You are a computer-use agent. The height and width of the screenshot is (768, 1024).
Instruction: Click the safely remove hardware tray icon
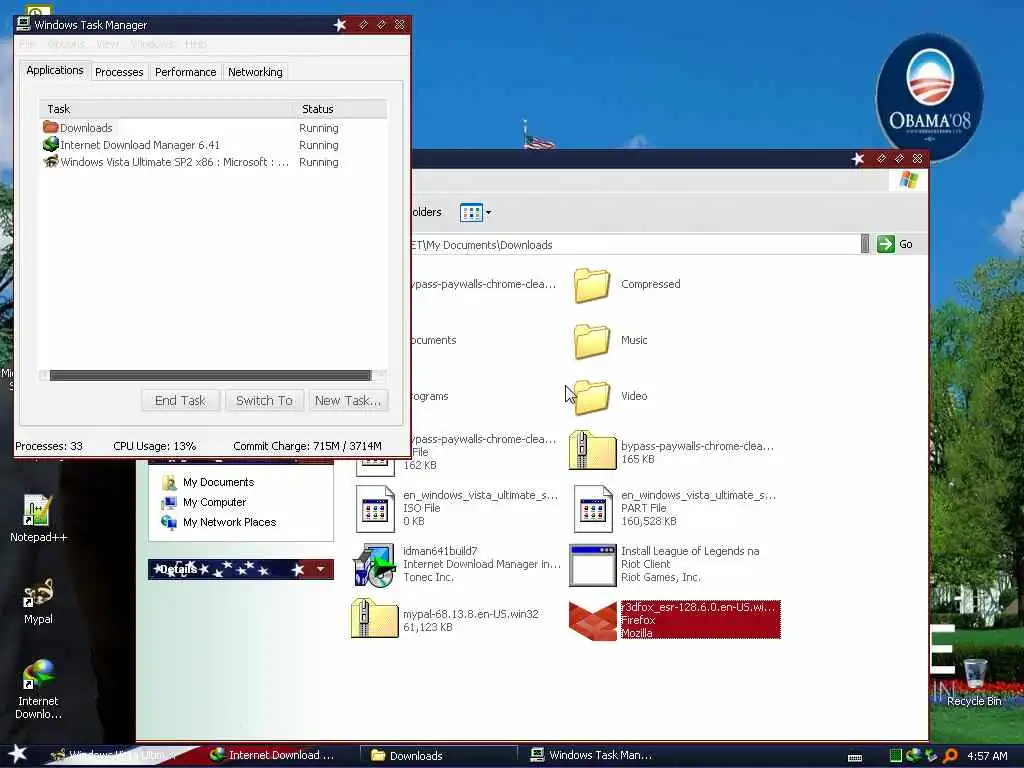932,756
